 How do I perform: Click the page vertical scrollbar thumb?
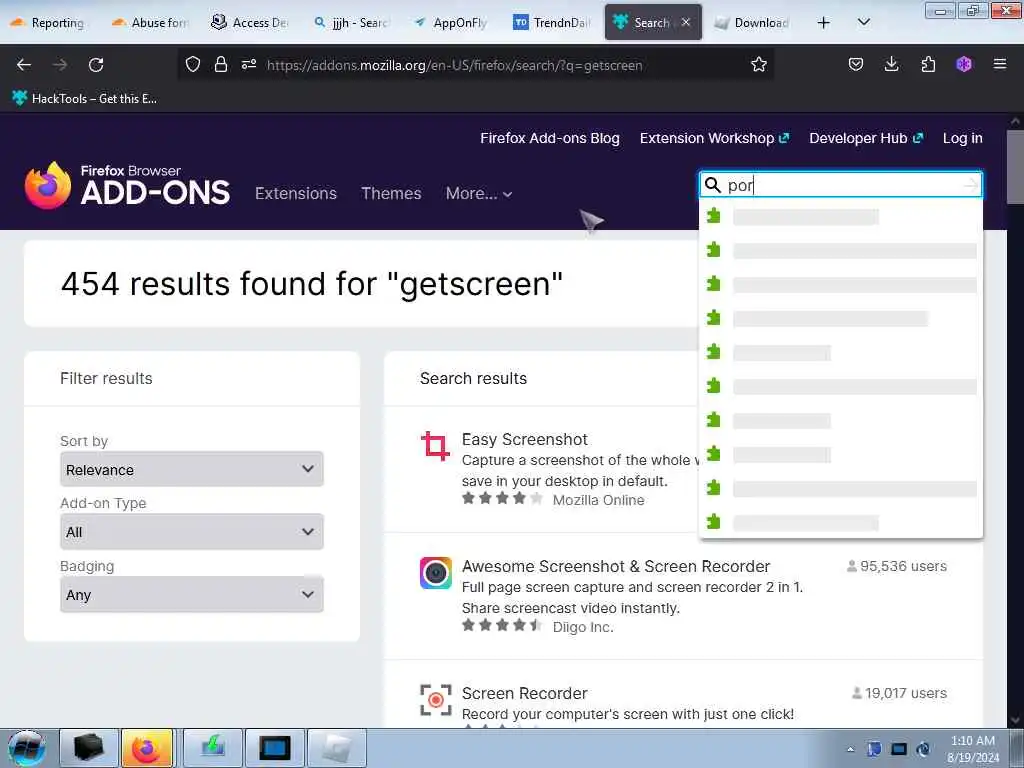pyautogui.click(x=1014, y=167)
